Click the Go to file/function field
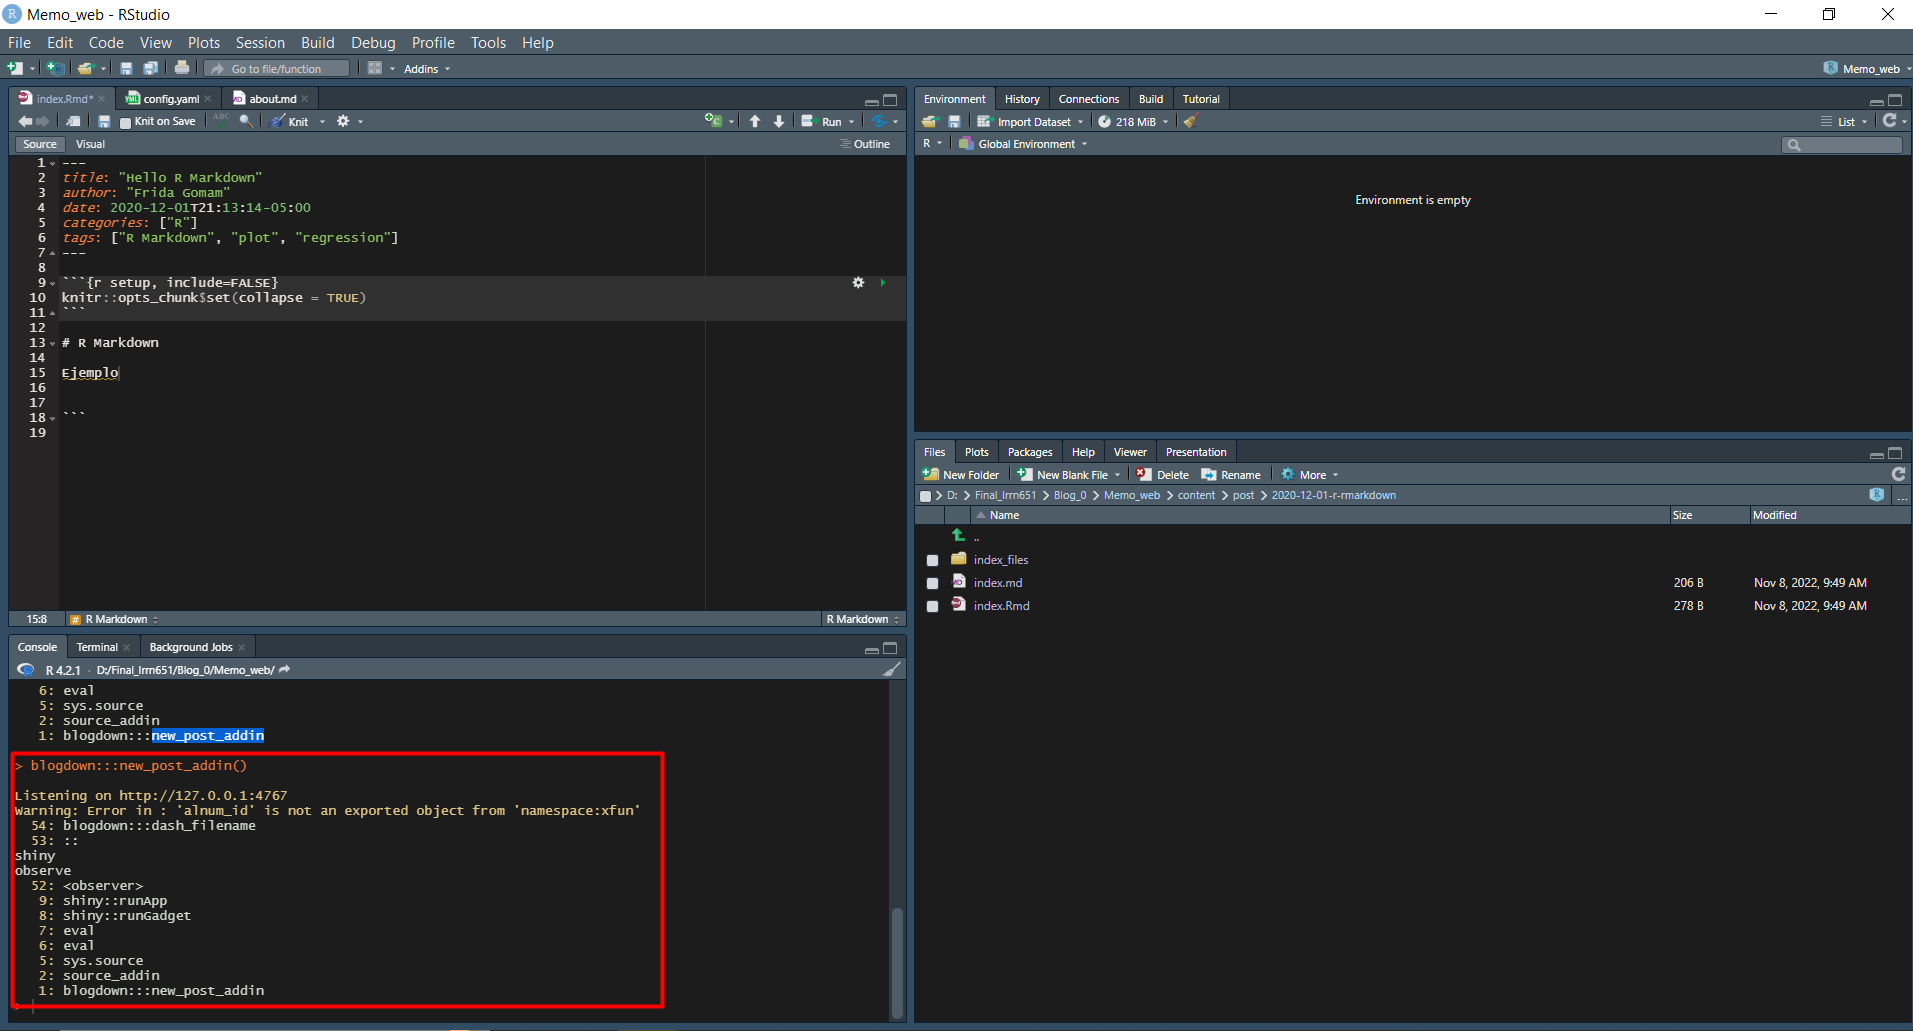This screenshot has height=1031, width=1913. tap(278, 69)
